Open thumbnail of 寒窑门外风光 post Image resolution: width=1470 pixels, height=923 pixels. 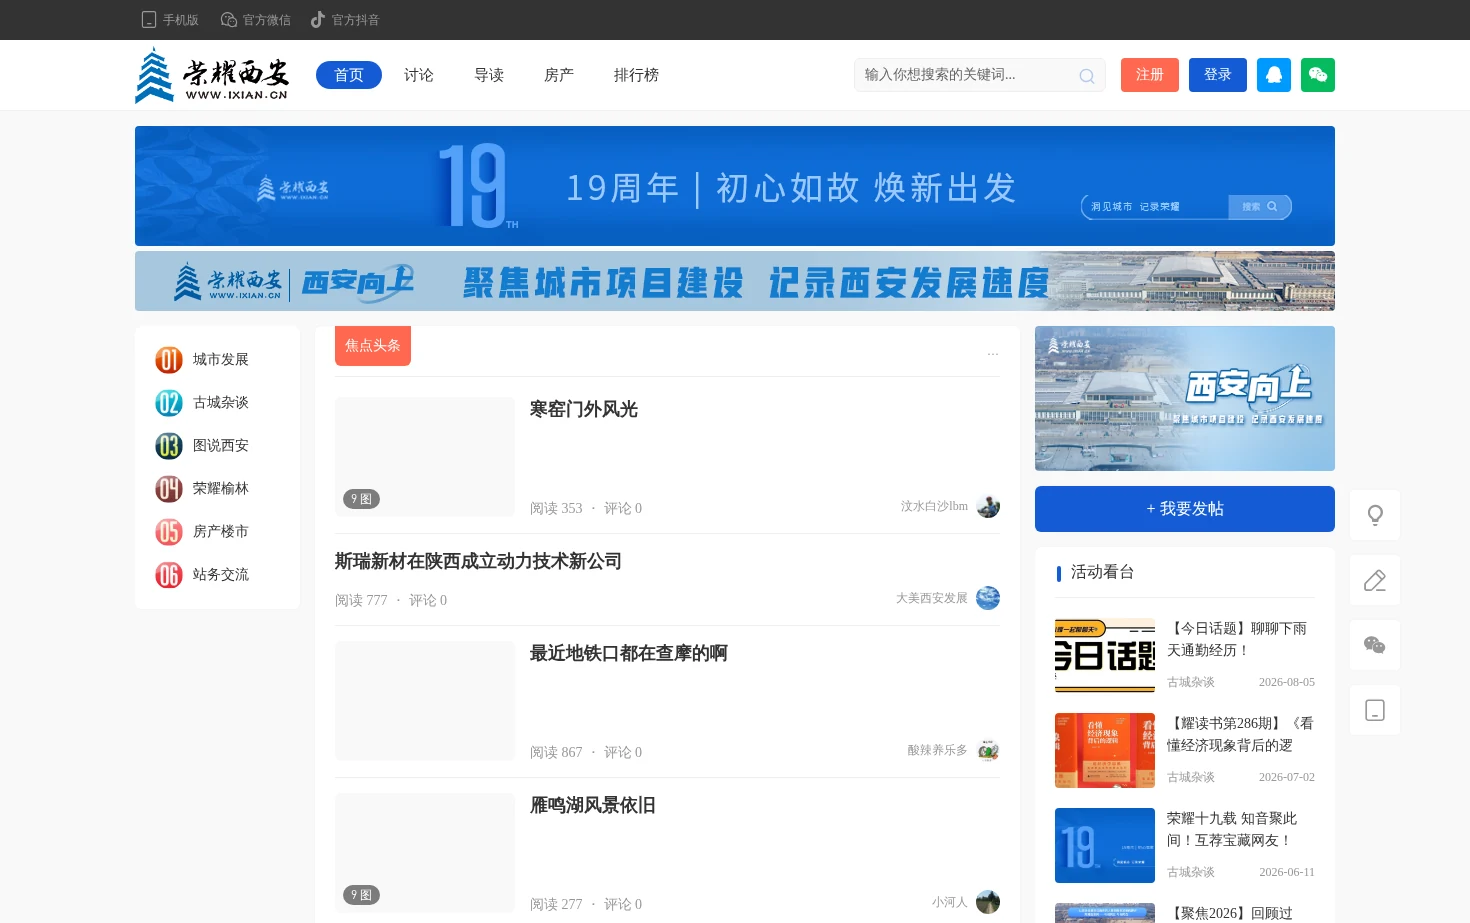click(x=425, y=457)
